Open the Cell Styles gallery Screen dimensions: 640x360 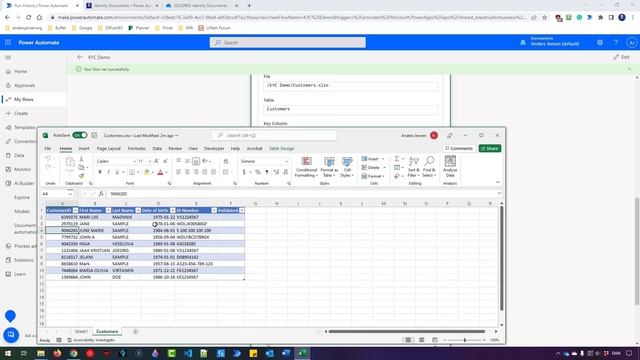[347, 167]
